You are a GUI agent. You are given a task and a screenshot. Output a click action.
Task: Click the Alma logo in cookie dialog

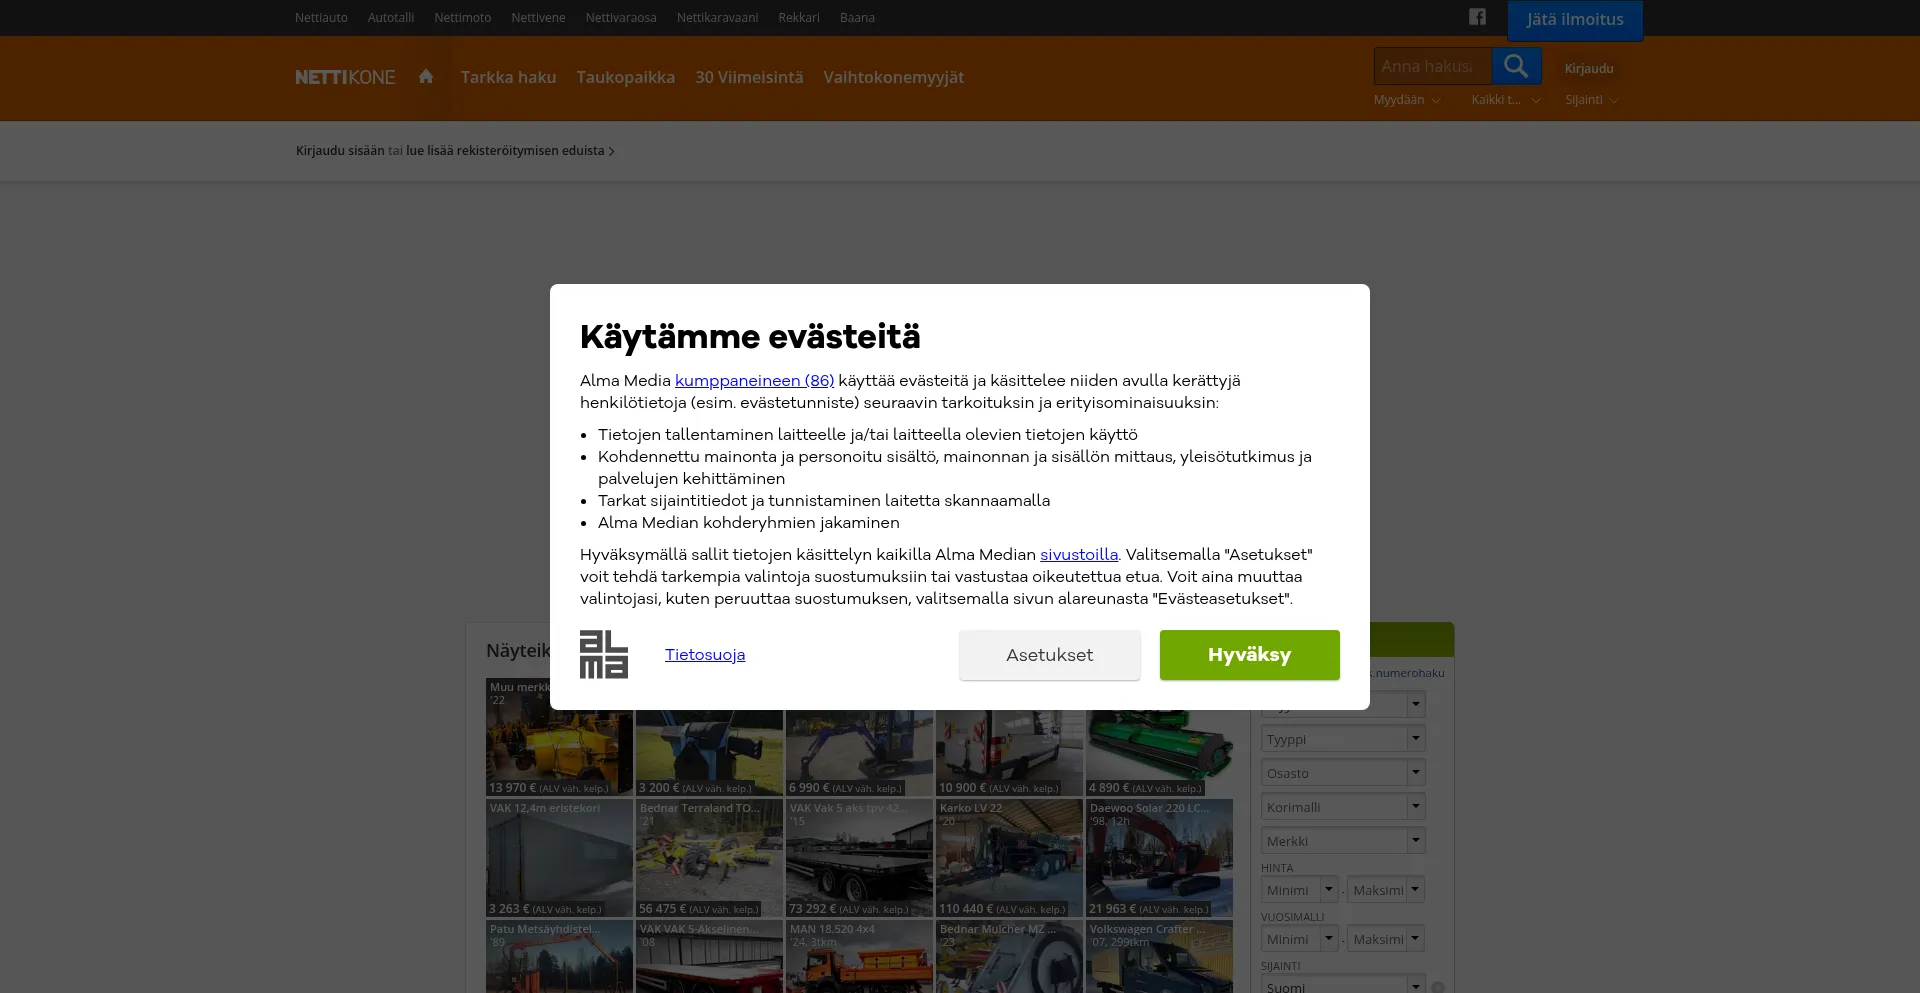click(x=604, y=655)
